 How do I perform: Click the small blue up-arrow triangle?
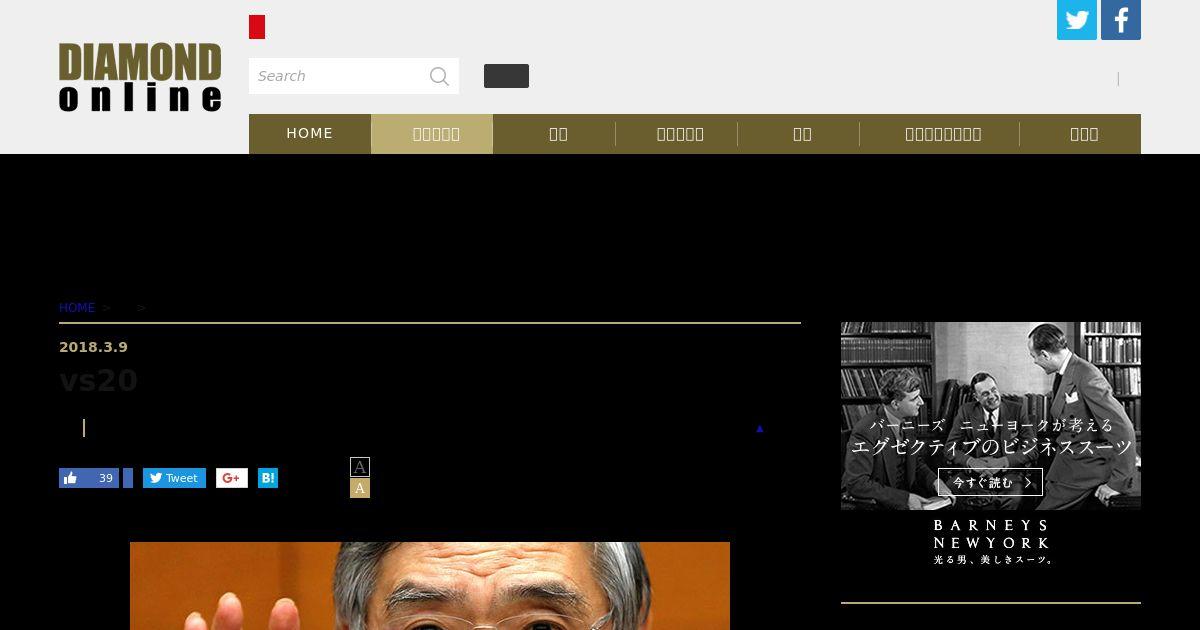(x=760, y=429)
